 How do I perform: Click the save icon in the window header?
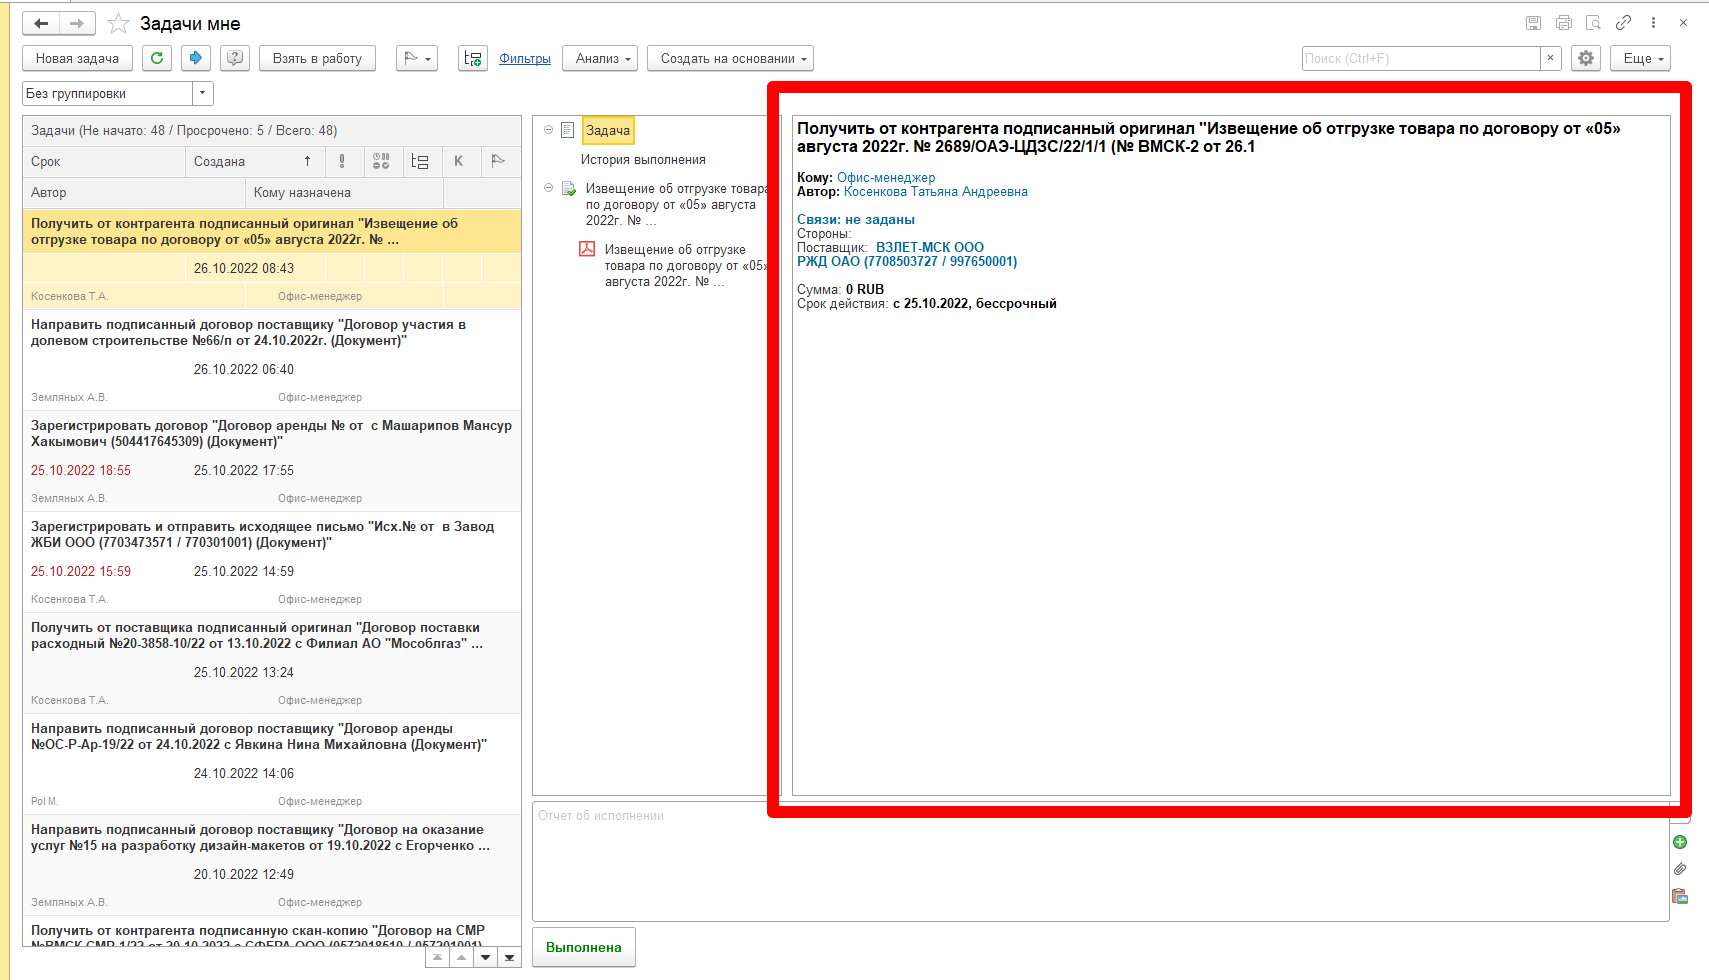[1534, 23]
